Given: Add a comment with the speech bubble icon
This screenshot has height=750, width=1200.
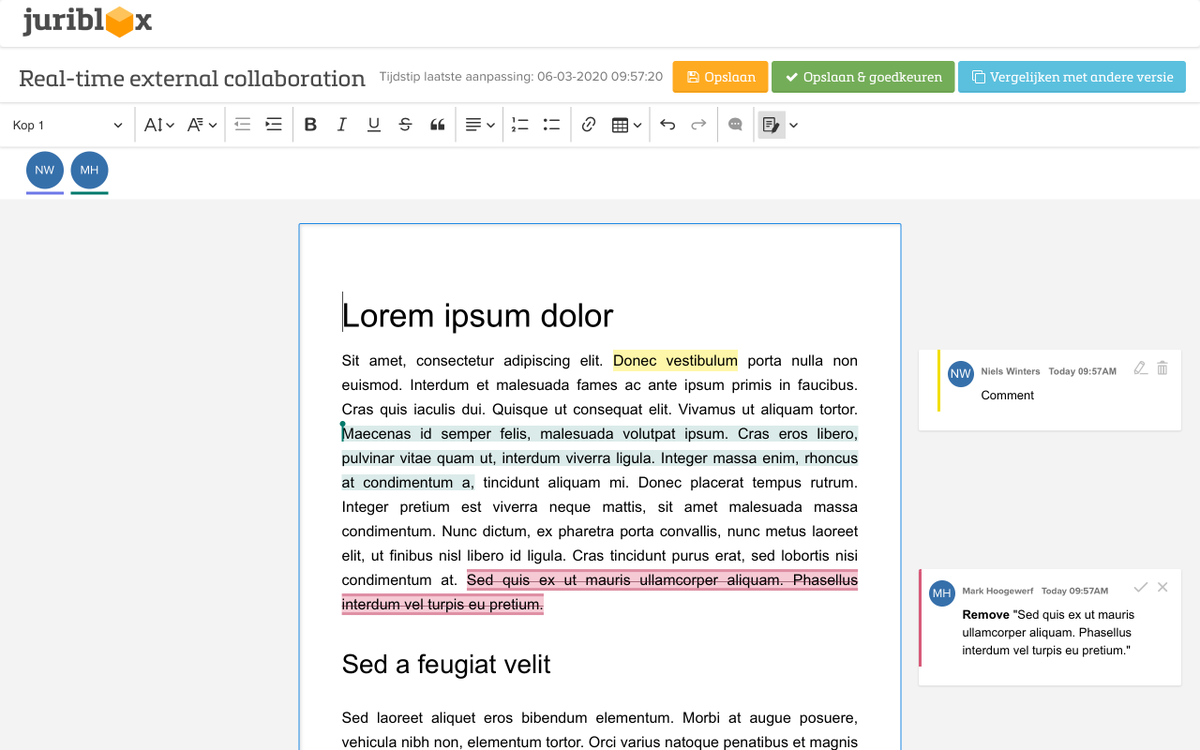Looking at the screenshot, I should tap(736, 125).
